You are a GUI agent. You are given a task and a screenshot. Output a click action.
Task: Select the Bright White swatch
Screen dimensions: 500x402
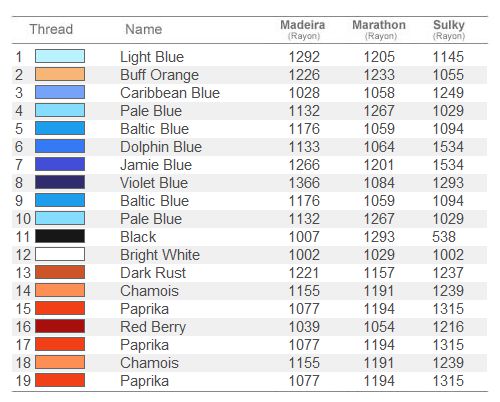(x=60, y=254)
